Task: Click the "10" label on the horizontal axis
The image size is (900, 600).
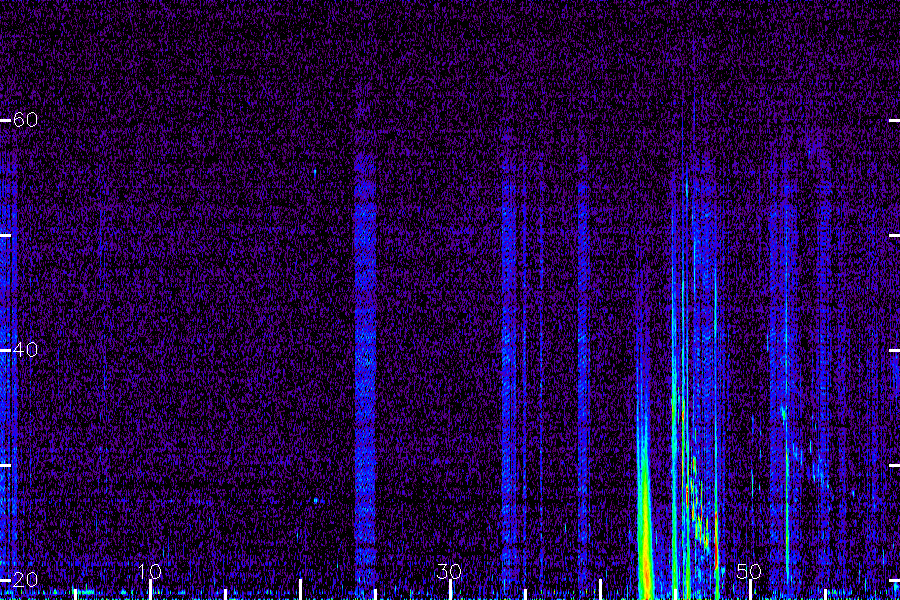Action: pyautogui.click(x=150, y=571)
